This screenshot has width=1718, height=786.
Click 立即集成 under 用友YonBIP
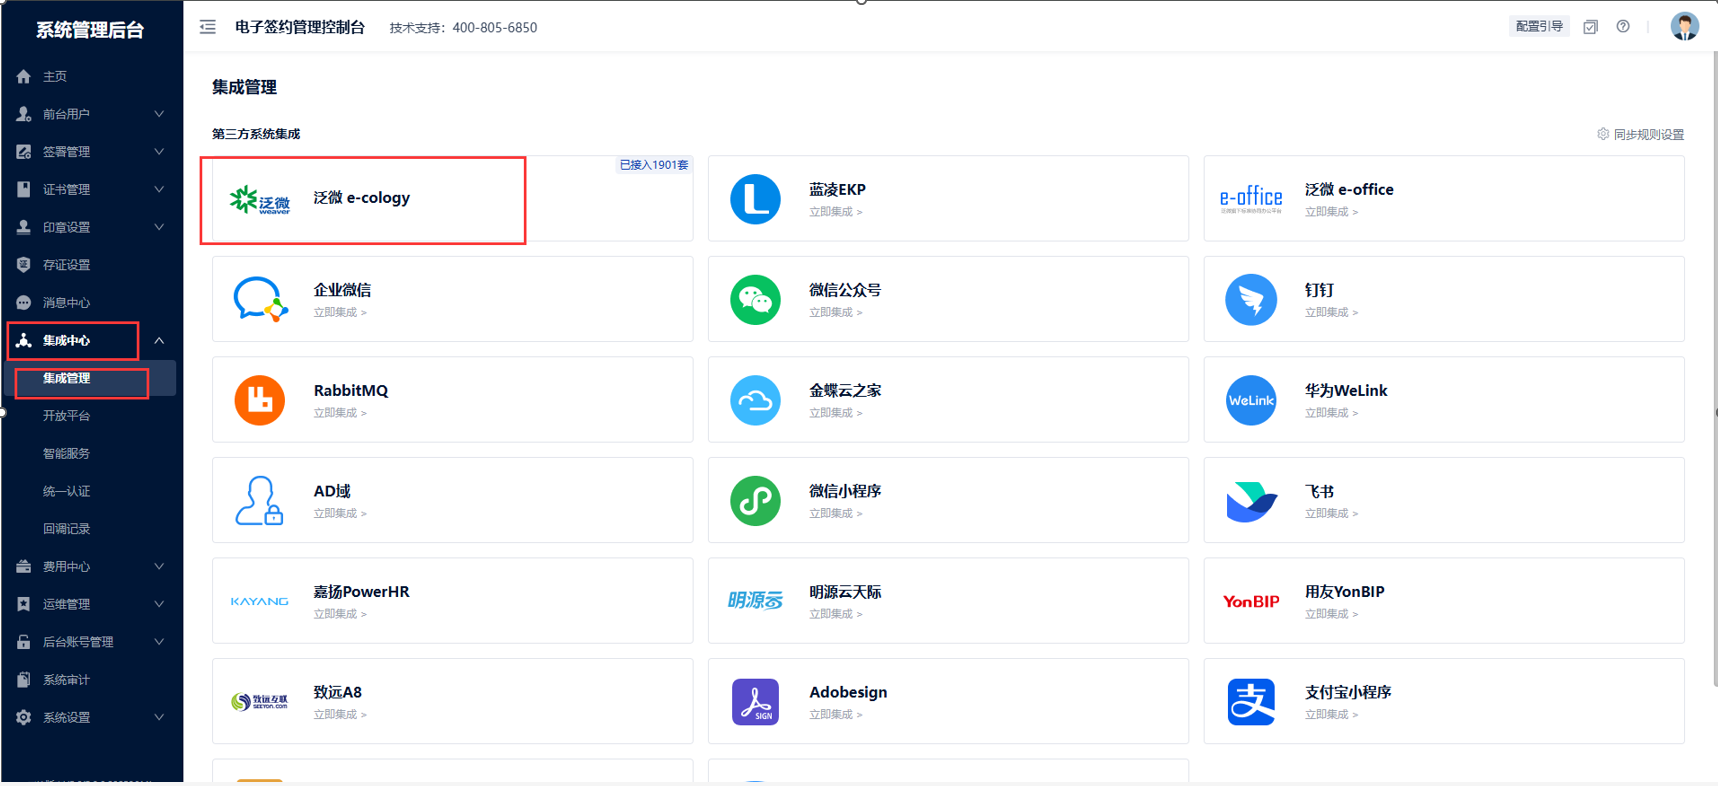[x=1331, y=614]
